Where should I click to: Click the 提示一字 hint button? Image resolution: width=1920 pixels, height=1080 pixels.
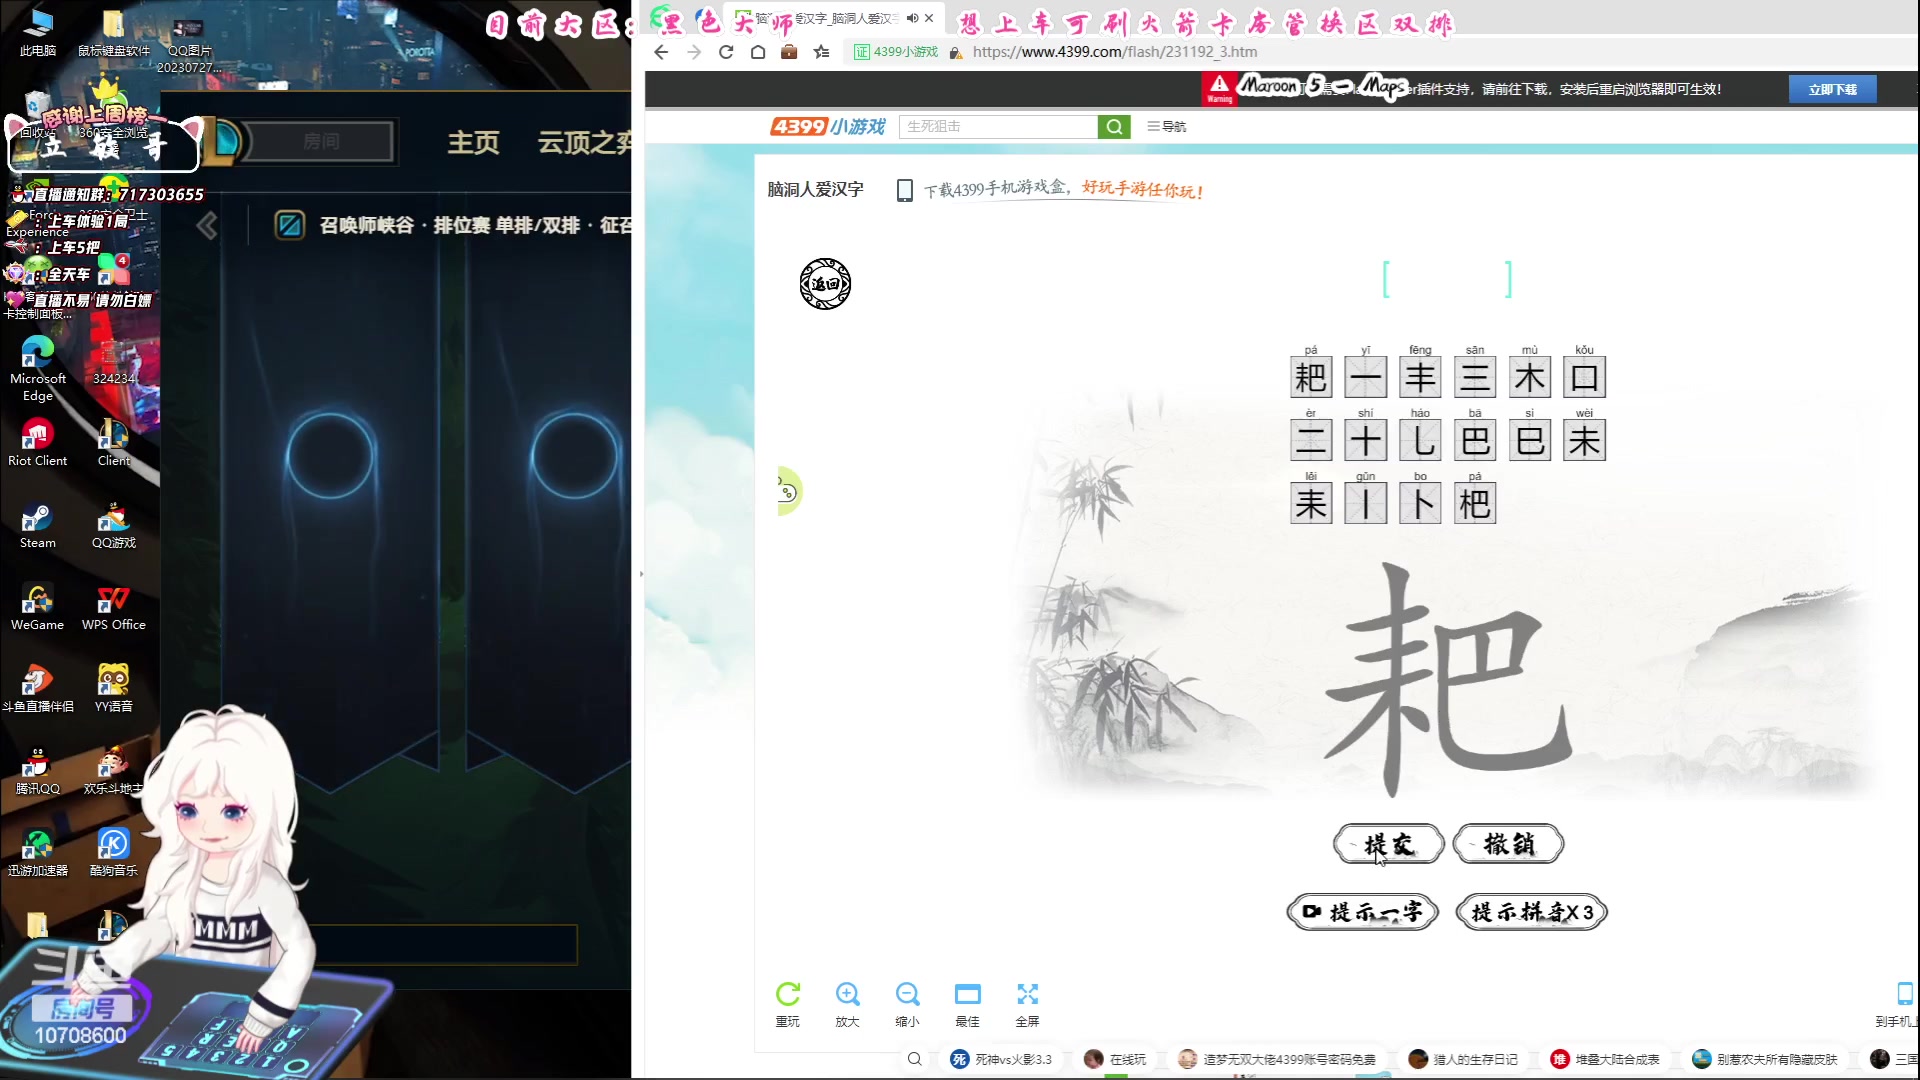[1361, 911]
